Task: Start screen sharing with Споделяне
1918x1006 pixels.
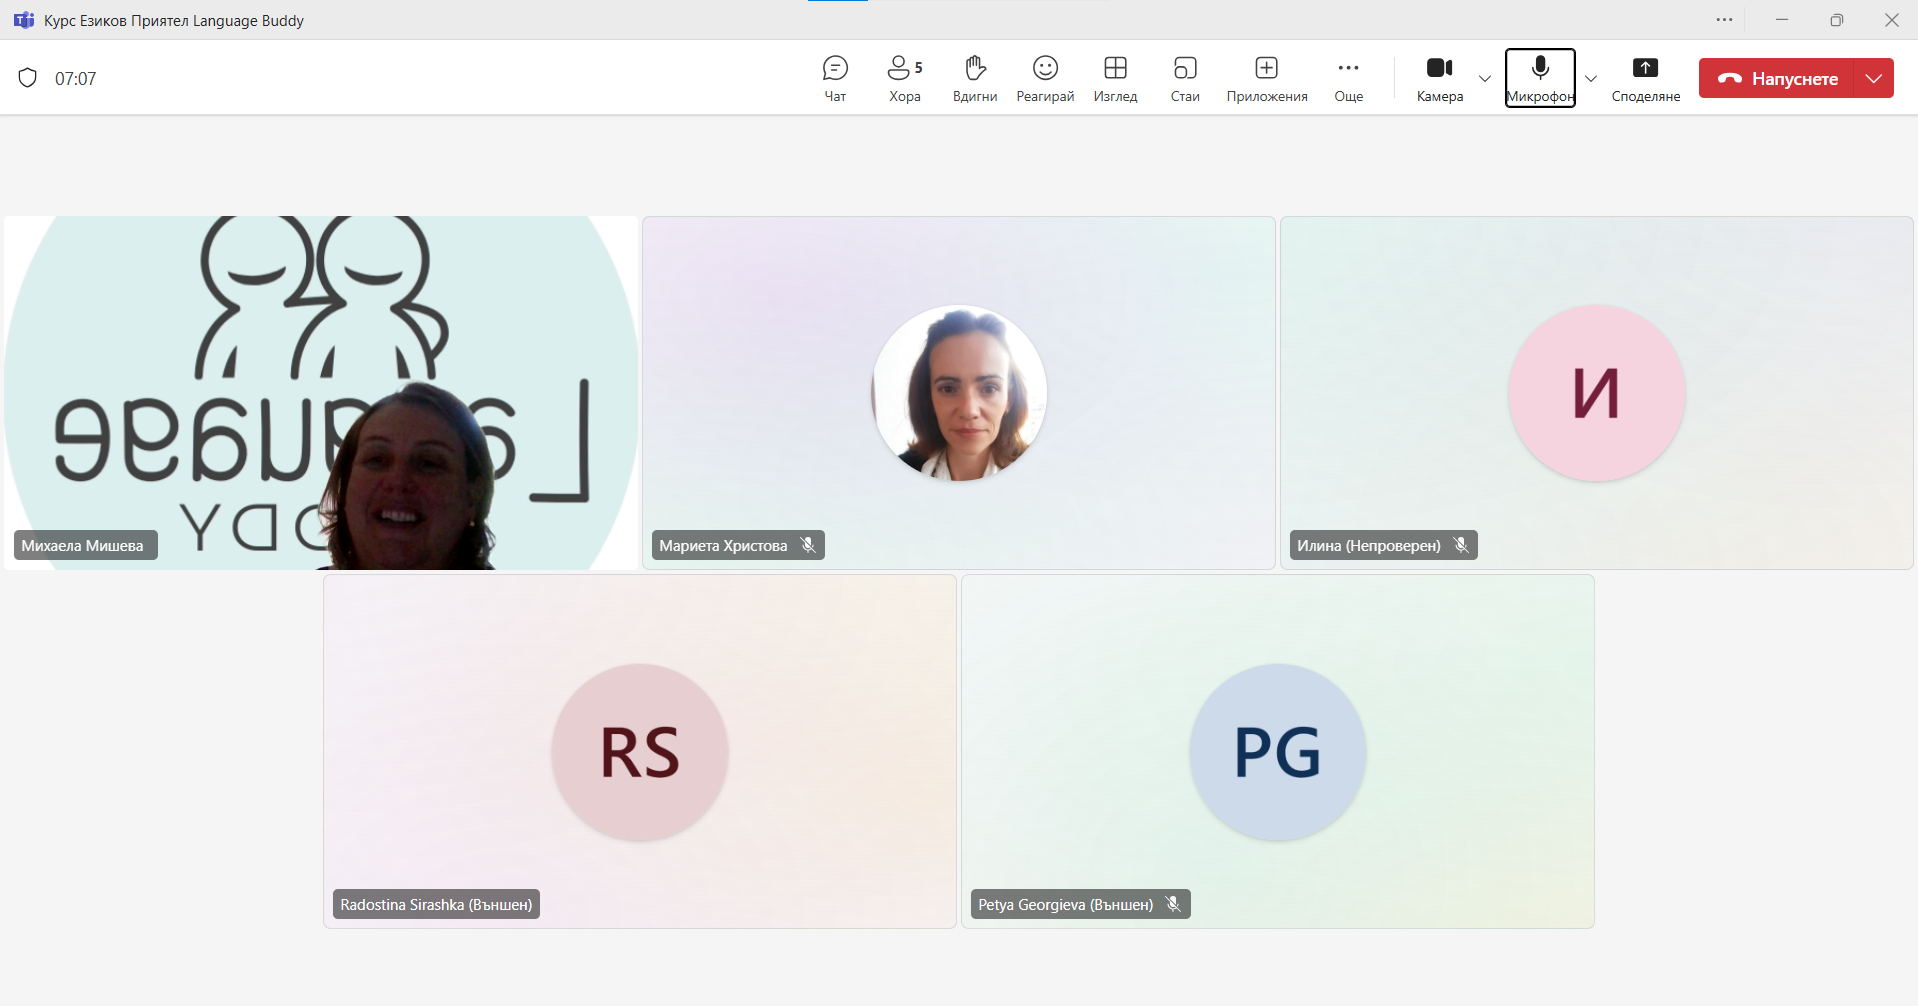Action: 1646,78
